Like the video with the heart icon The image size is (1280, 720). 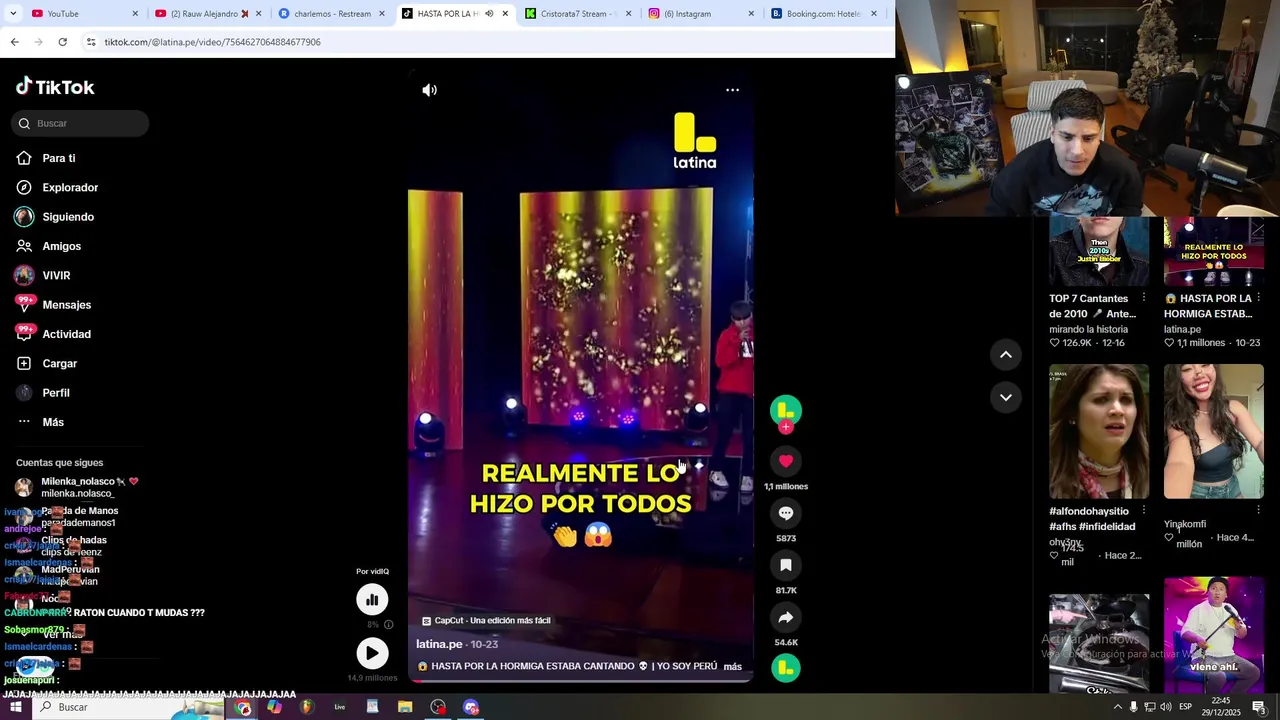click(x=786, y=461)
